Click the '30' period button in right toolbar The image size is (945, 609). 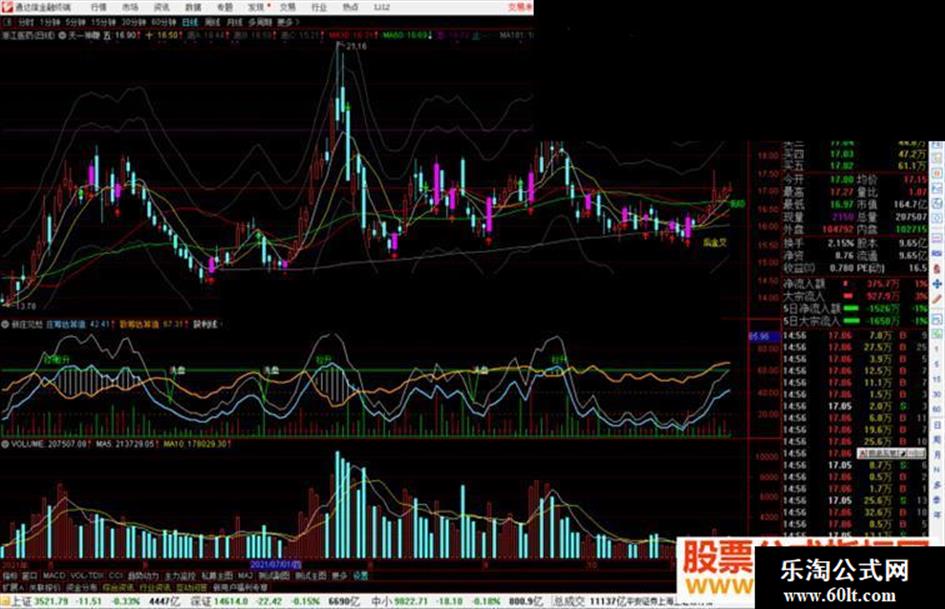937,394
